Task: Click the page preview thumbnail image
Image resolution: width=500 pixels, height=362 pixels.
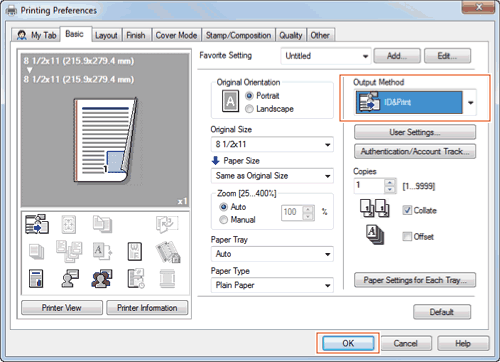Action: pos(105,140)
